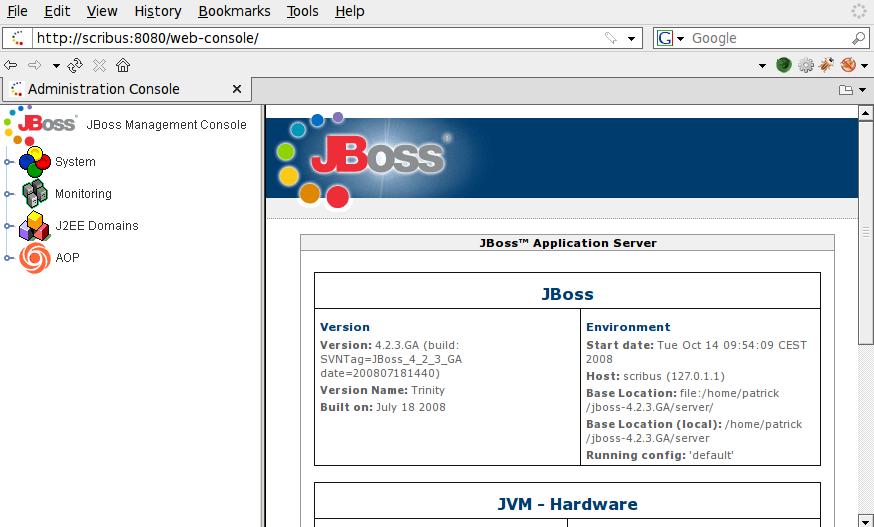Screen dimensions: 874x527
Task: Go to the home page icon
Action: [x=123, y=65]
